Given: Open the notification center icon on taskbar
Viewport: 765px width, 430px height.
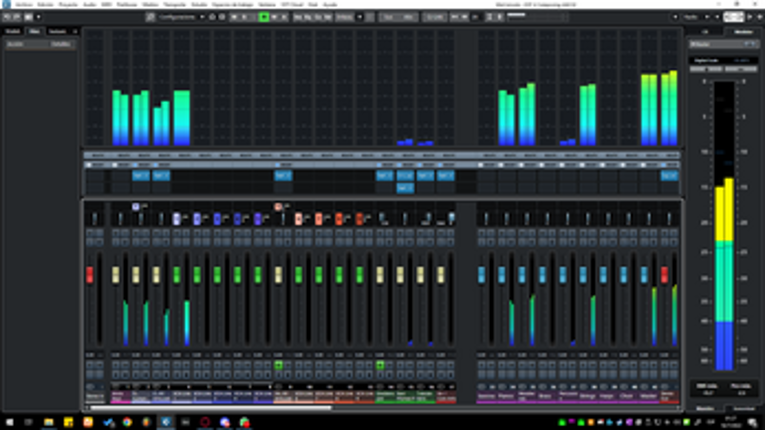Looking at the screenshot, I should (x=753, y=422).
